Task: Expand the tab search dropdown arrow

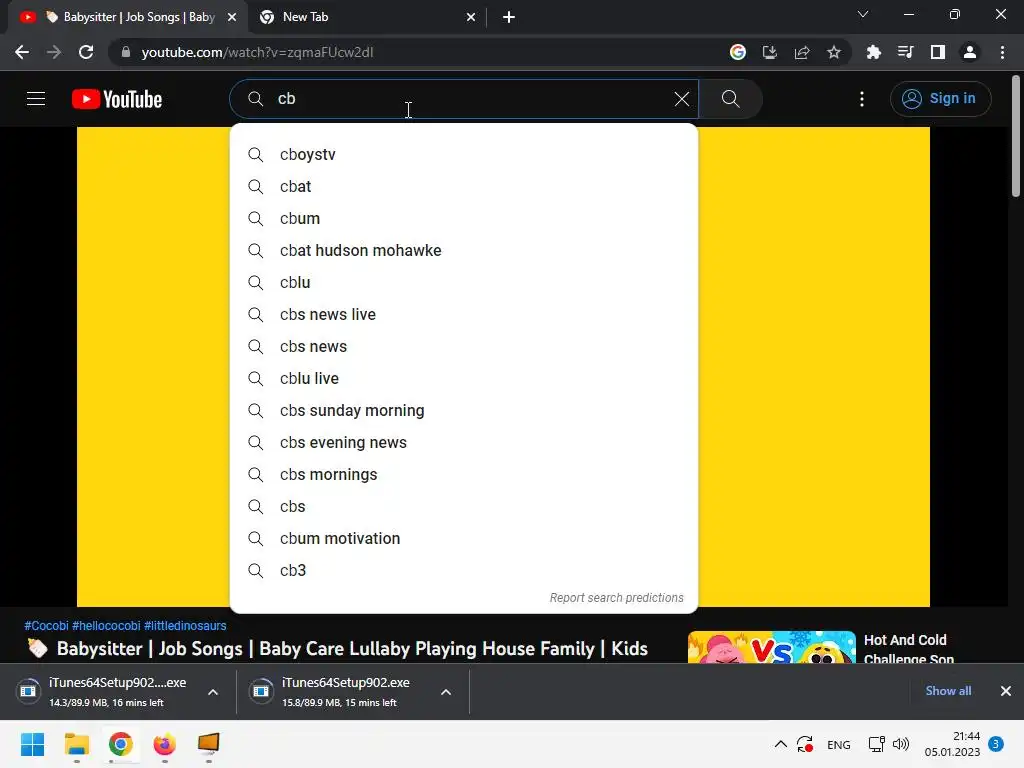Action: [863, 14]
